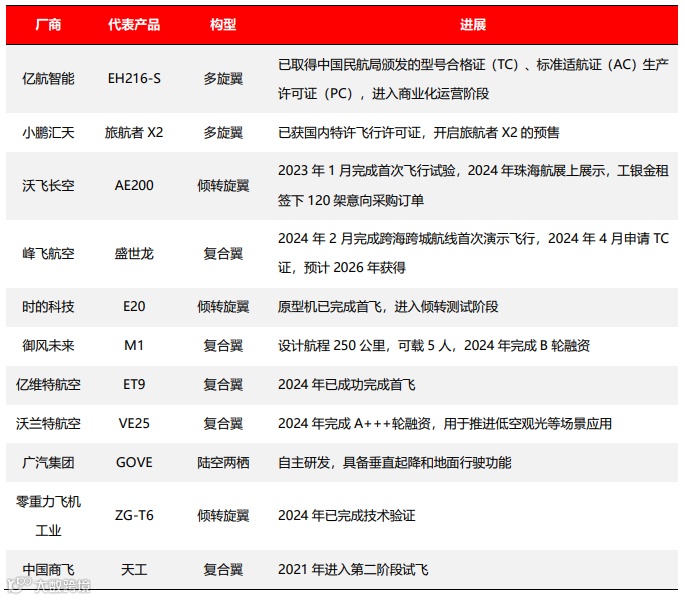
Task: Click the ET9 product cell
Action: point(134,385)
